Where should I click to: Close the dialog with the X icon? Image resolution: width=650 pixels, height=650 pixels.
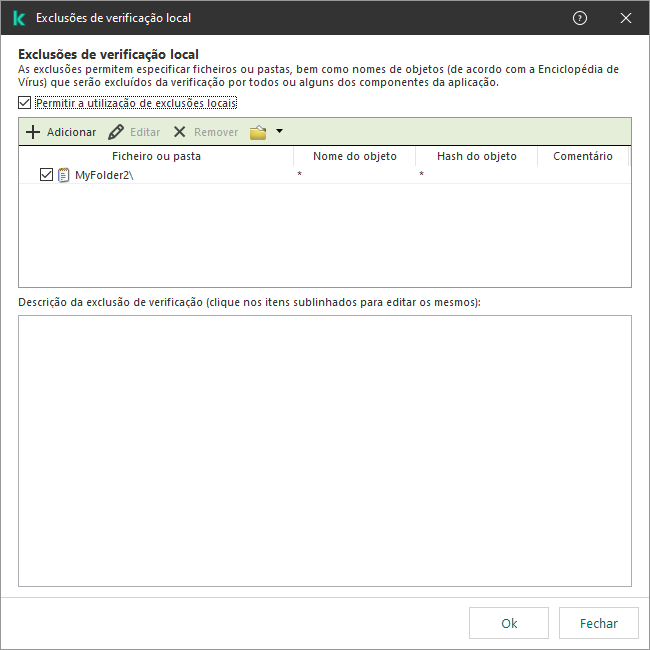coord(626,18)
